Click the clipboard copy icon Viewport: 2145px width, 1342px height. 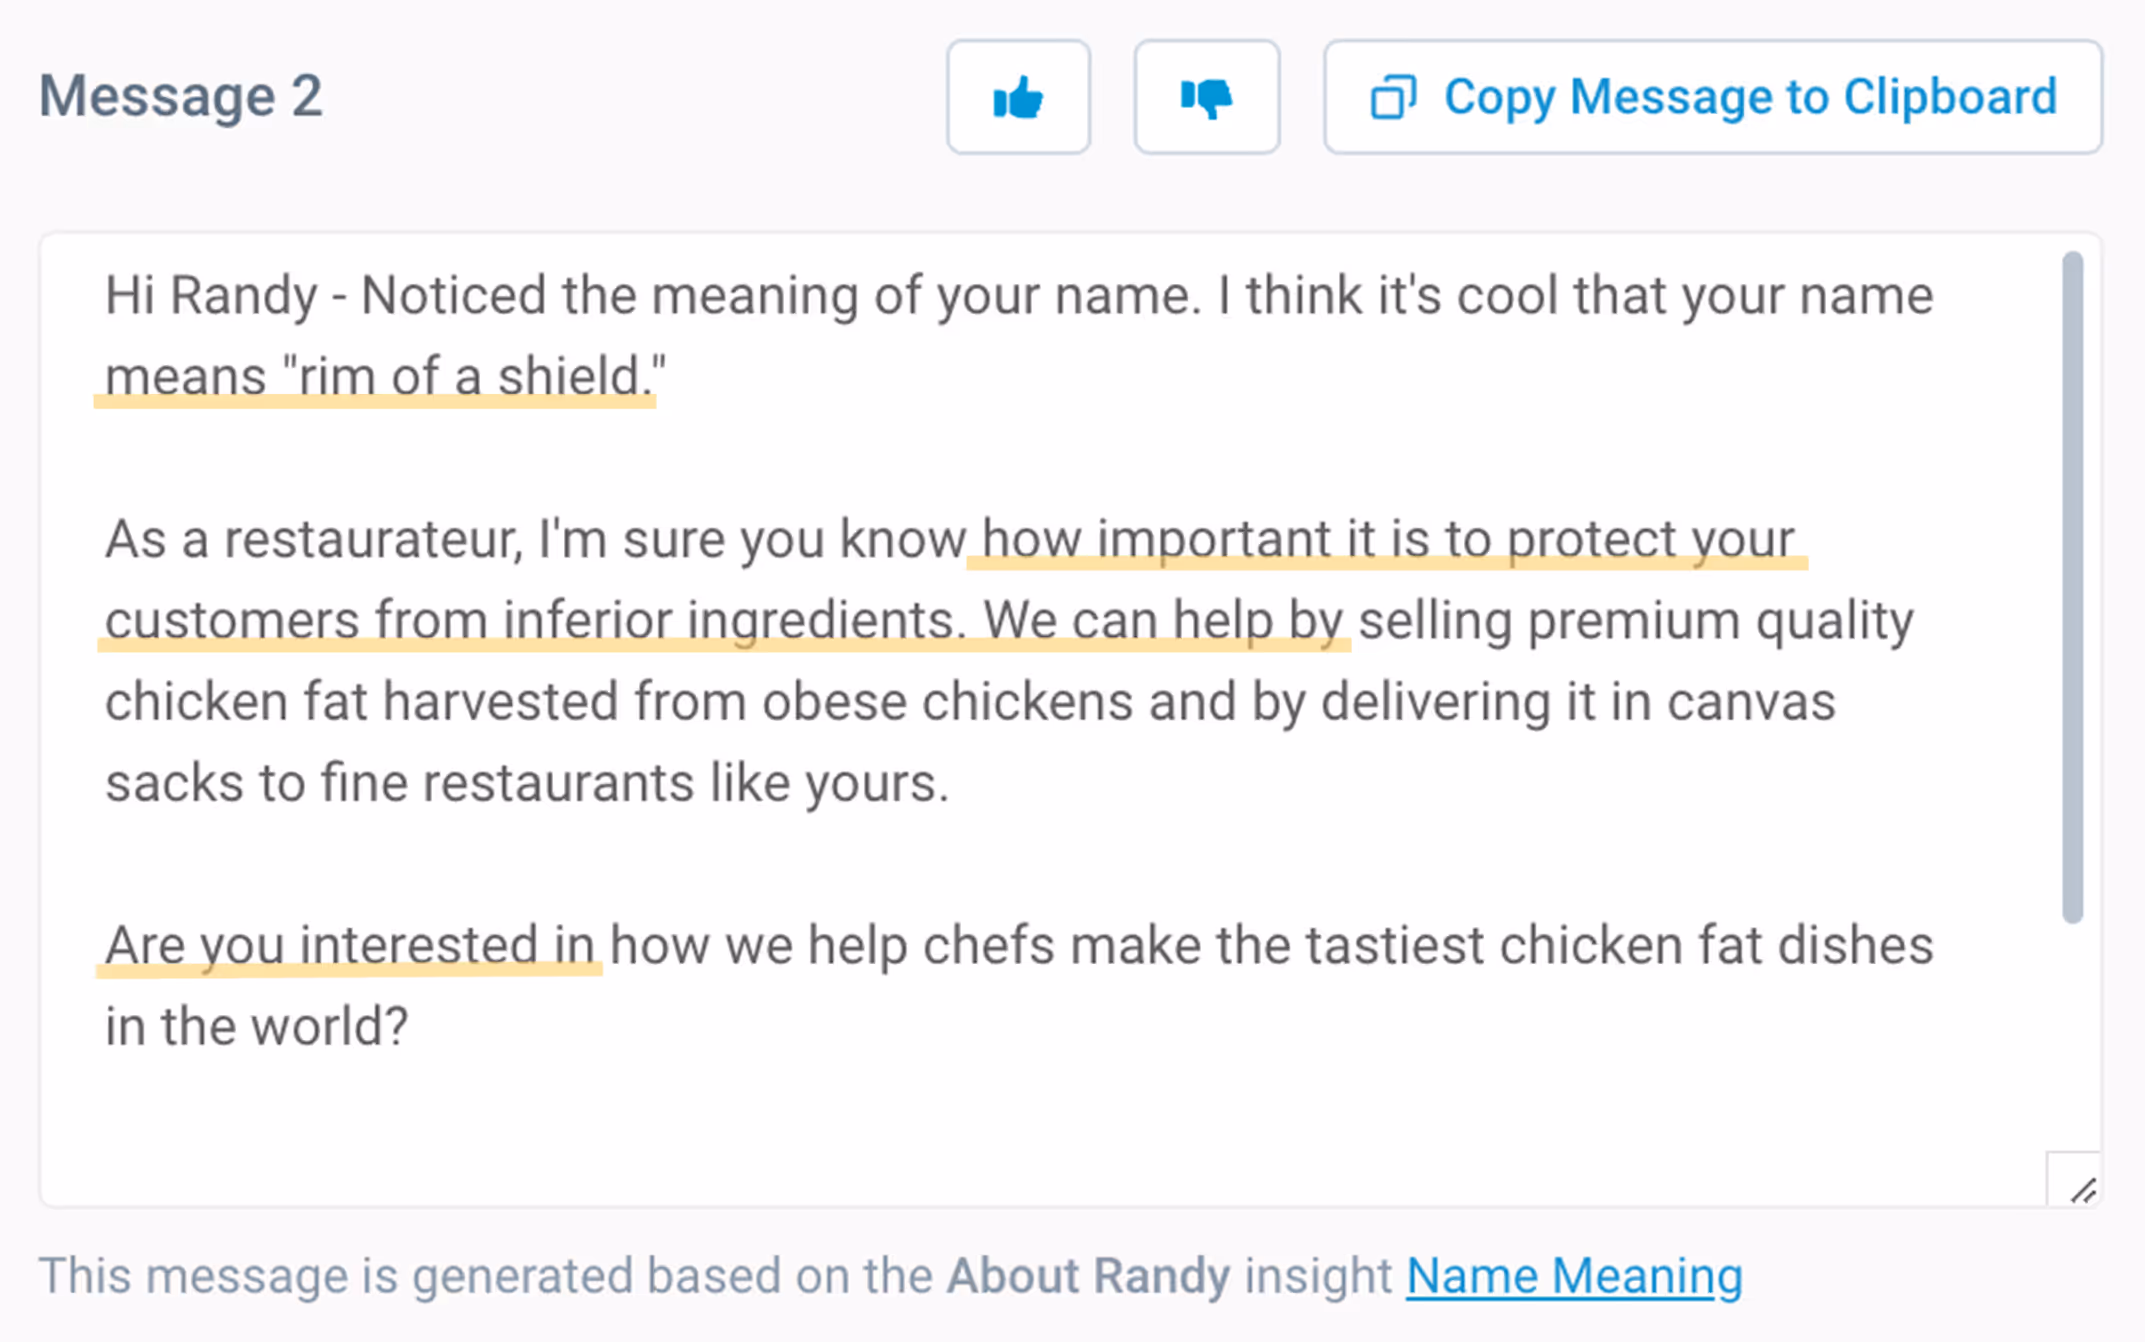pos(1393,98)
